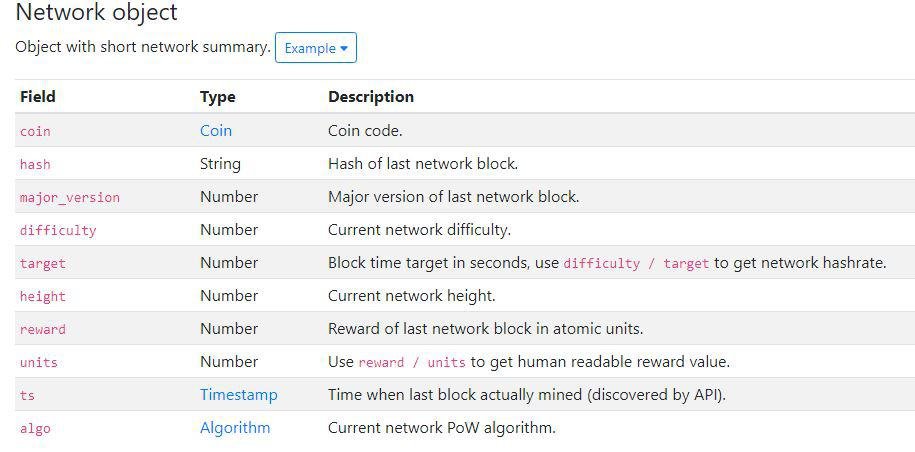Click the major_version field name
Screen dimensions: 915x452
coord(70,197)
